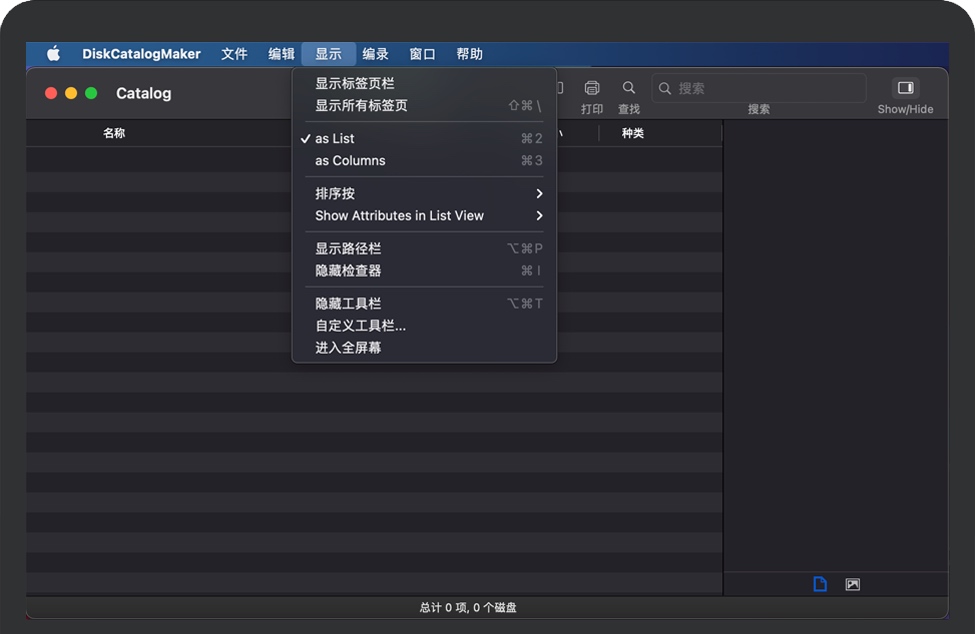
Task: Switch view to 'as Columns'
Action: (350, 161)
